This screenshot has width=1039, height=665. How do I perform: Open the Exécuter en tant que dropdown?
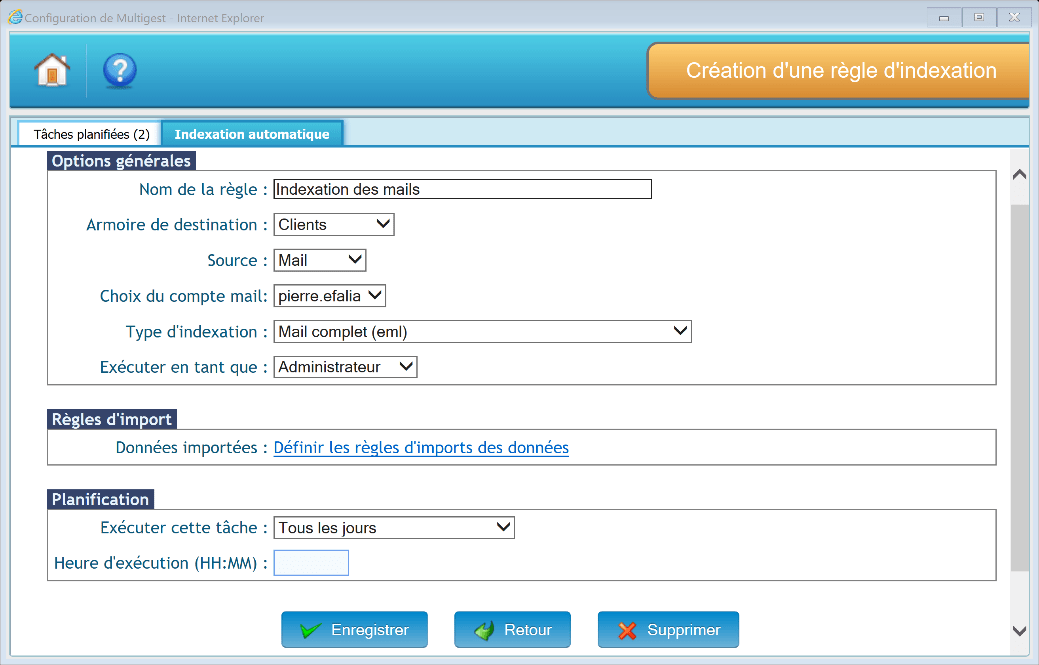point(345,367)
